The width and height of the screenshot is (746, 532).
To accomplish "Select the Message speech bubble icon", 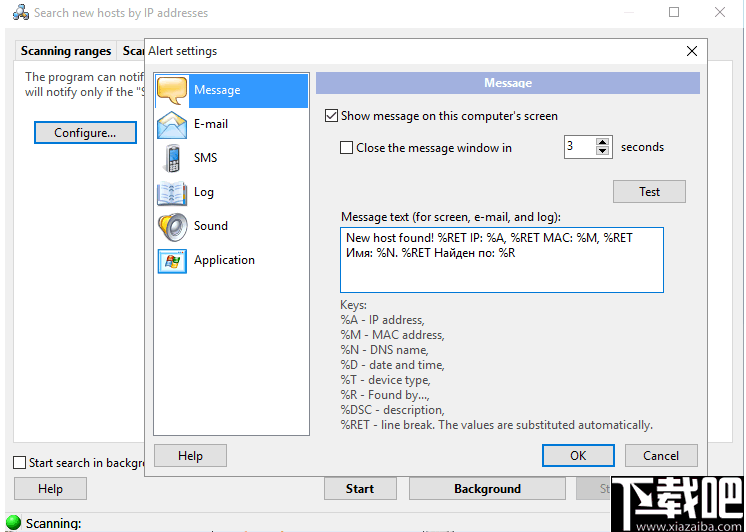I will (172, 90).
